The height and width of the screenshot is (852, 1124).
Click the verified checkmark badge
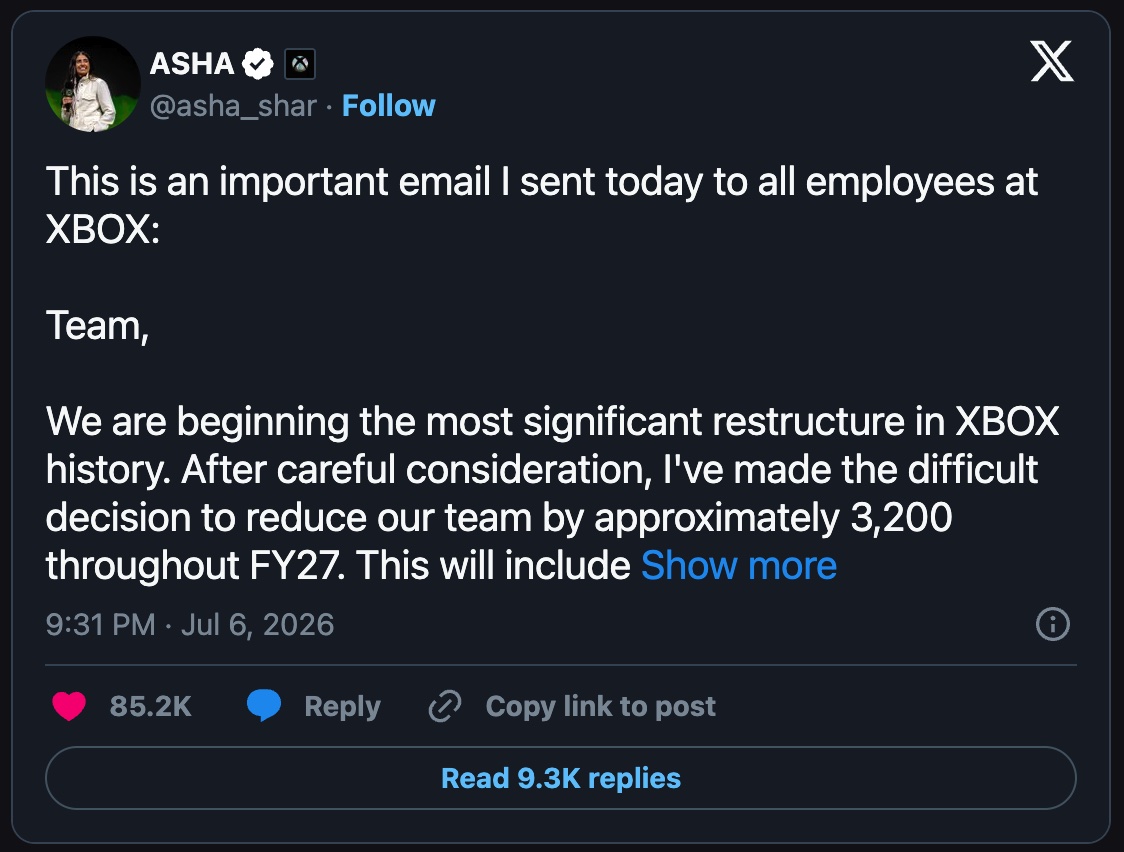[x=257, y=64]
